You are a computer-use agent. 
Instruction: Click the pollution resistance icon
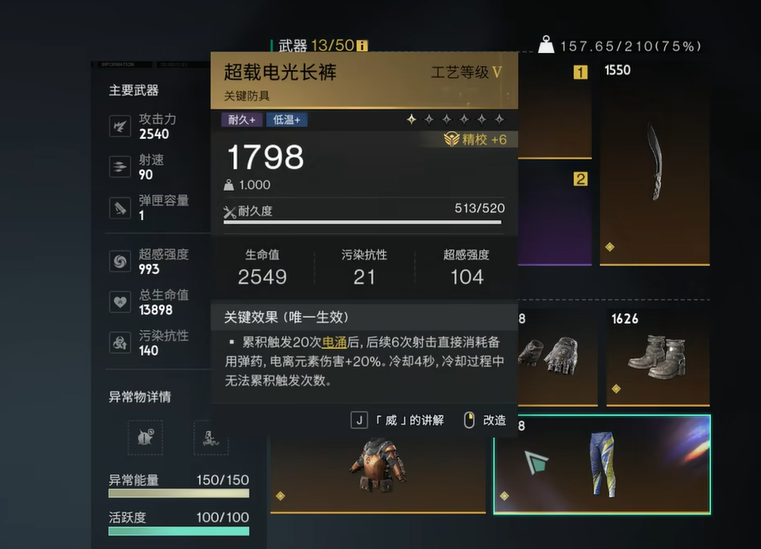(120, 343)
